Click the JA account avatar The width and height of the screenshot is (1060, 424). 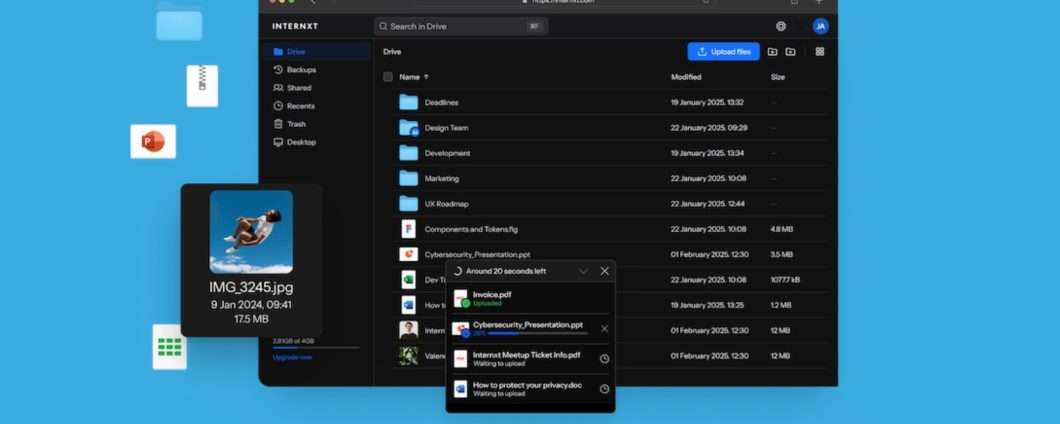820,26
